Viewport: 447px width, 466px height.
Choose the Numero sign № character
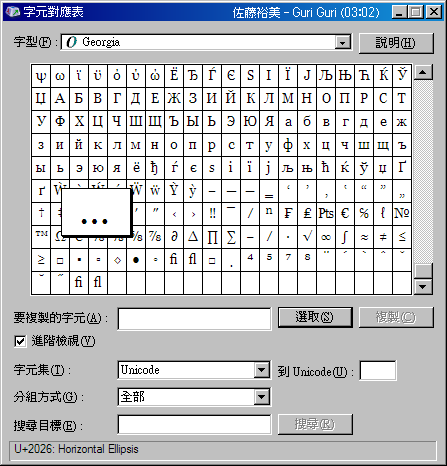pyautogui.click(x=402, y=214)
